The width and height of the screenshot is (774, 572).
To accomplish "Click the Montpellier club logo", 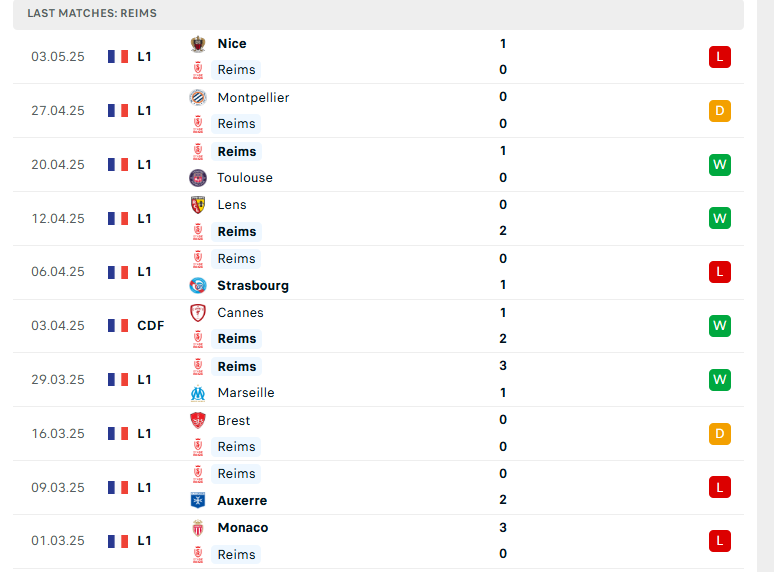I will (198, 97).
